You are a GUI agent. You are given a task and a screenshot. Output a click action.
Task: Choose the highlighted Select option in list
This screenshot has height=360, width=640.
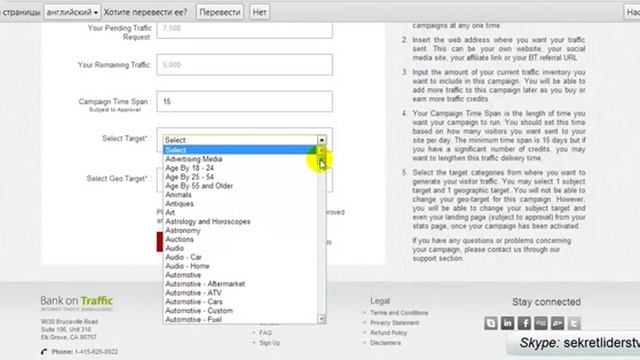coord(240,150)
